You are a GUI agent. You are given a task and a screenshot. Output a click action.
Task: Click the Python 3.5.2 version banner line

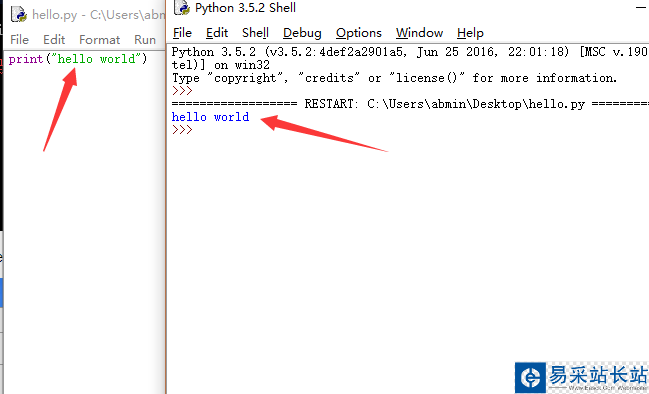(x=410, y=52)
